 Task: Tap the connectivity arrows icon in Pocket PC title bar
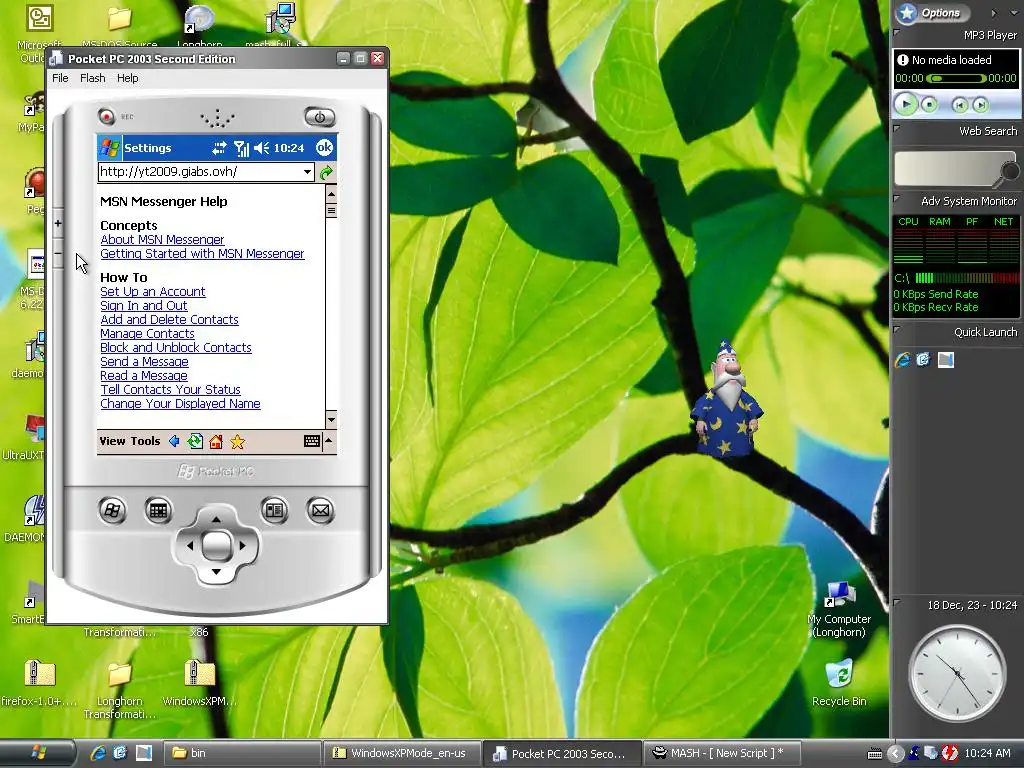[x=219, y=148]
